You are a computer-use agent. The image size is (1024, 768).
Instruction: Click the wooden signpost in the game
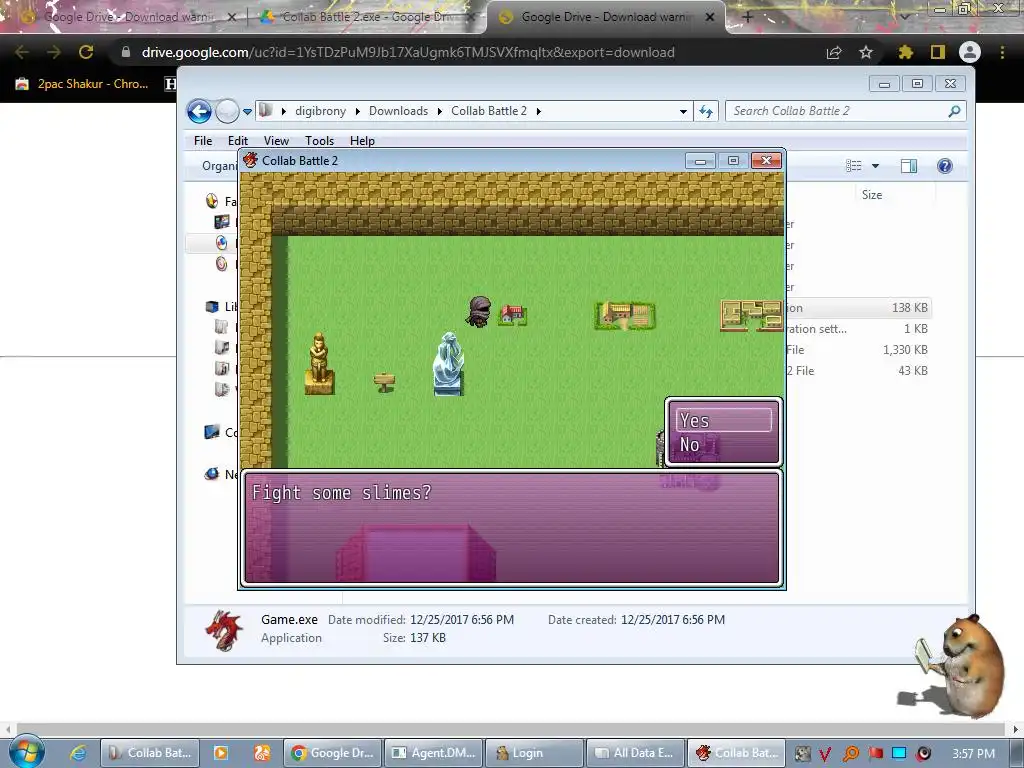[385, 382]
